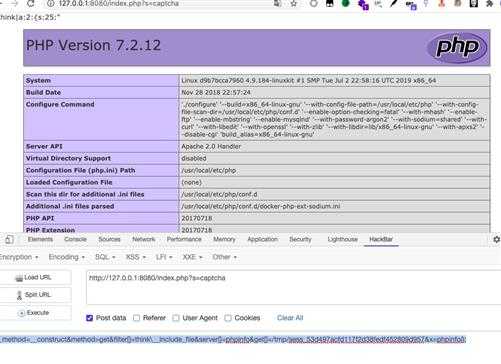This screenshot has height=364, width=501.
Task: Click the Split URL button
Action: tap(35, 295)
